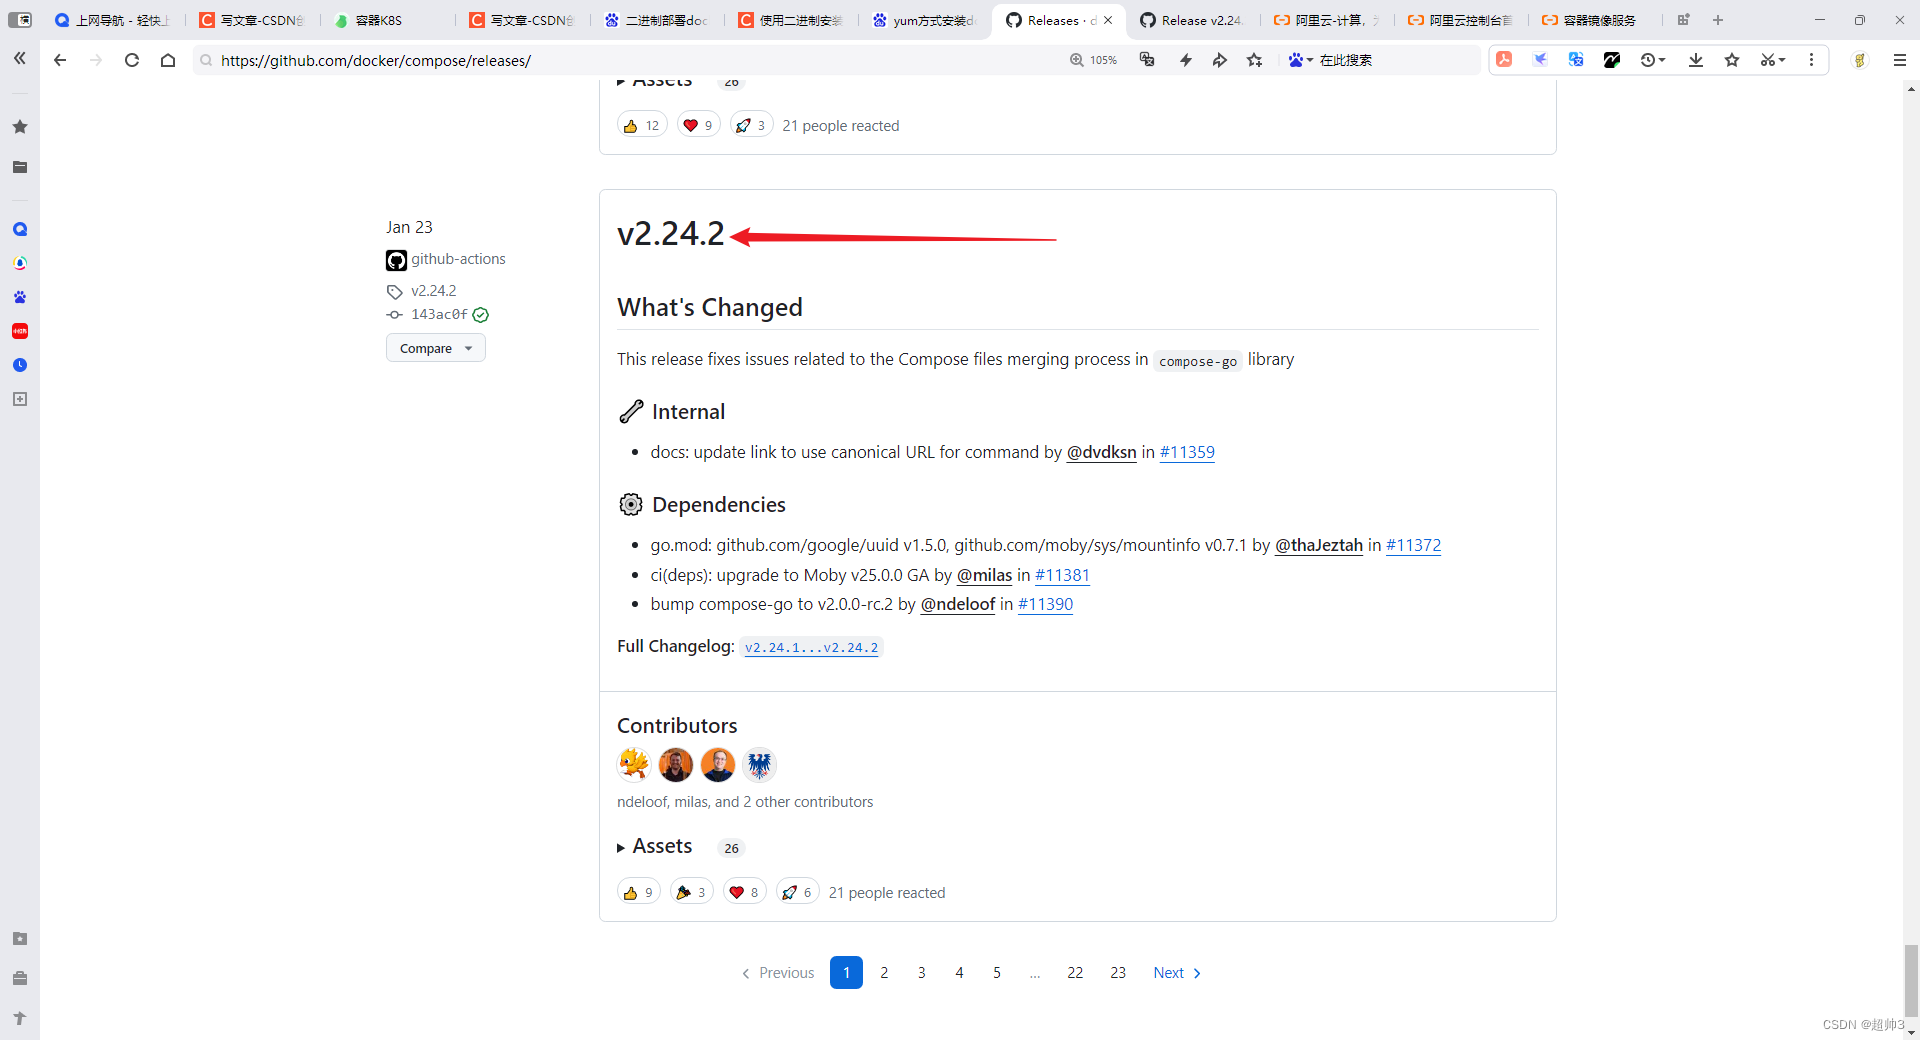This screenshot has width=1920, height=1040.
Task: Switch to the 二进制部署doc tab
Action: pyautogui.click(x=656, y=20)
